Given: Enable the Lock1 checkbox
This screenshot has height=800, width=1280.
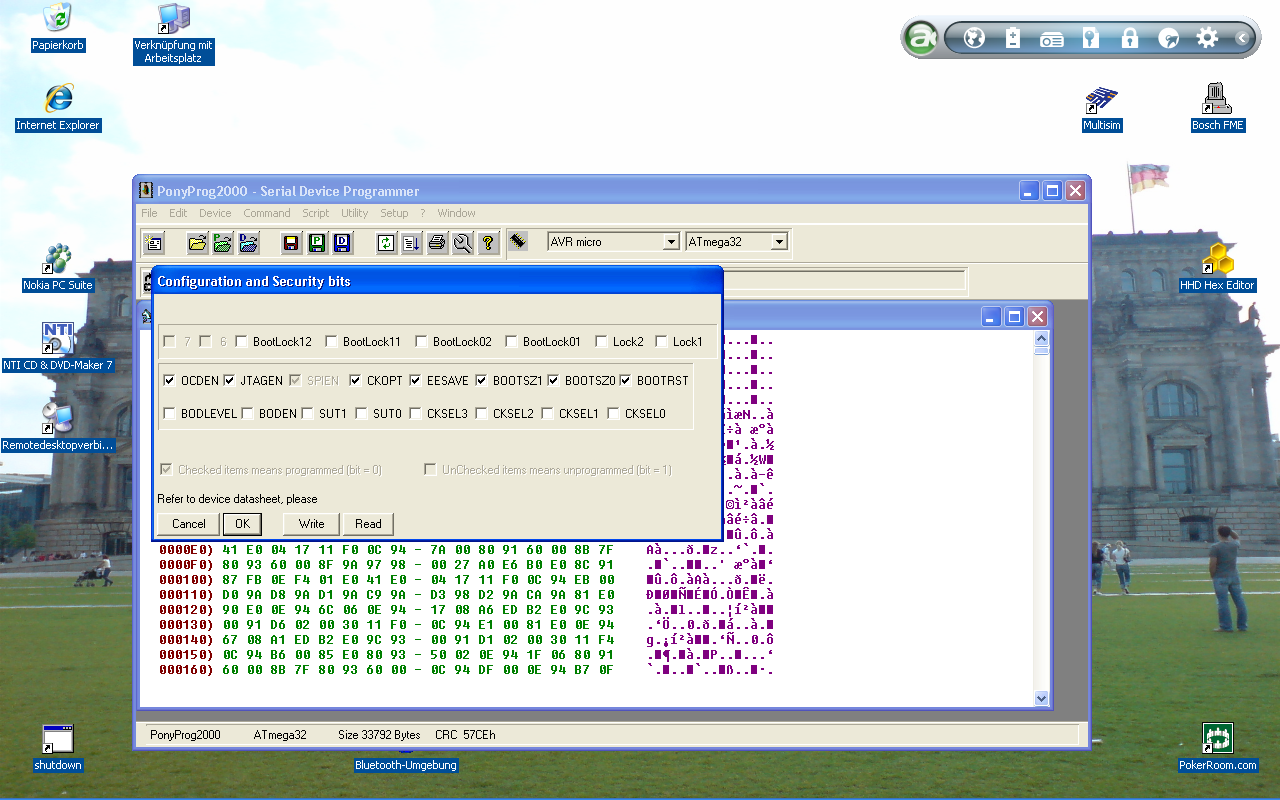Looking at the screenshot, I should point(661,341).
